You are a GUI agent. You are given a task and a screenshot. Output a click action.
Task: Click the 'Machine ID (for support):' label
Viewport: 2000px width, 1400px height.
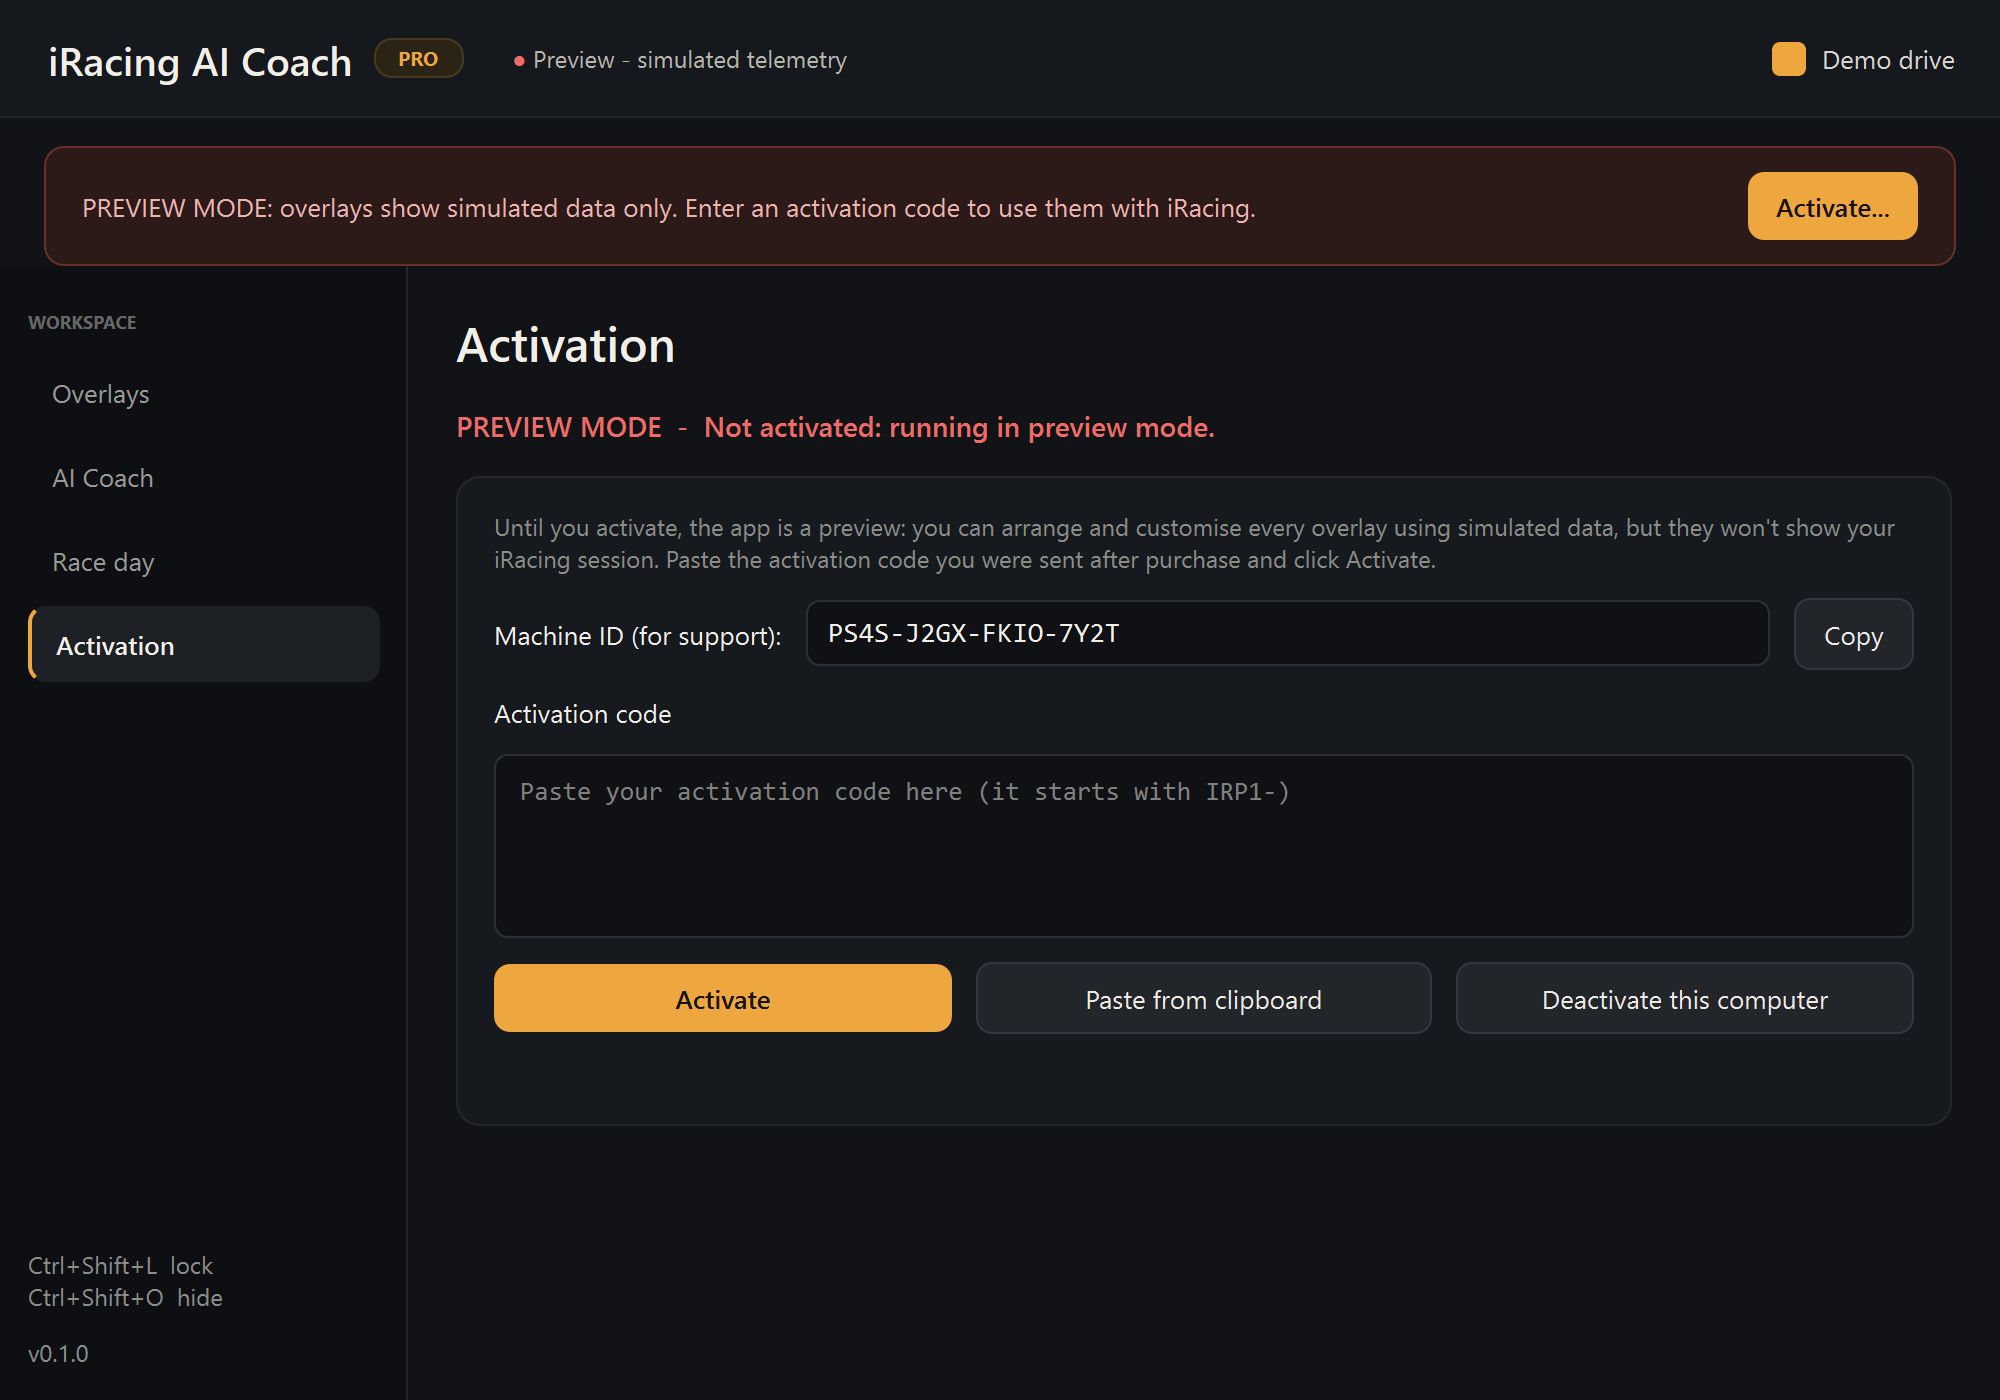[x=638, y=636]
